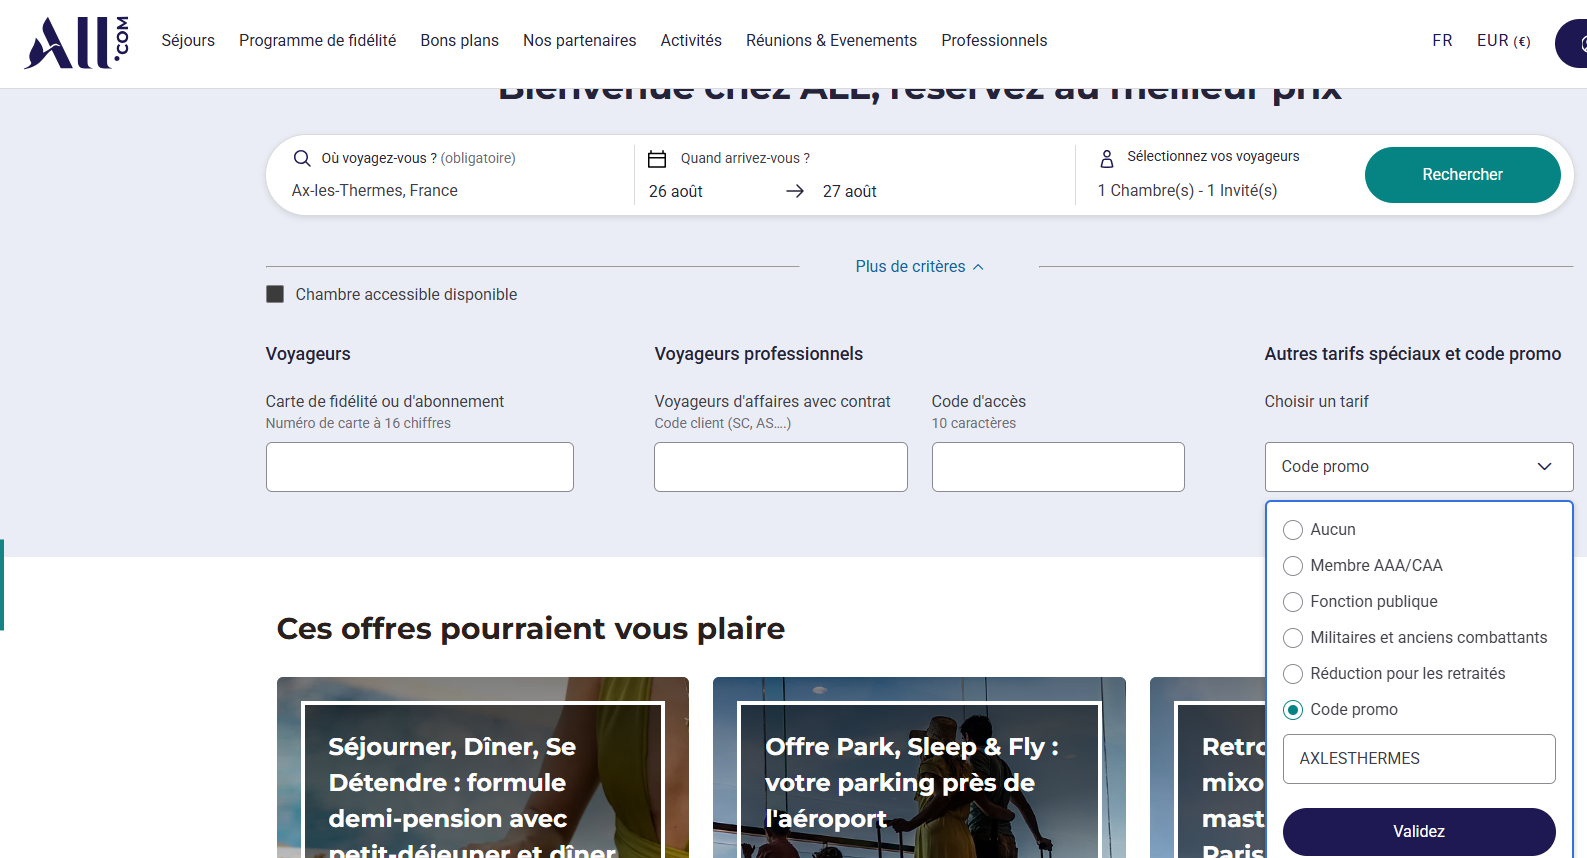Click the traveler person icon
This screenshot has height=858, width=1587.
point(1106,159)
